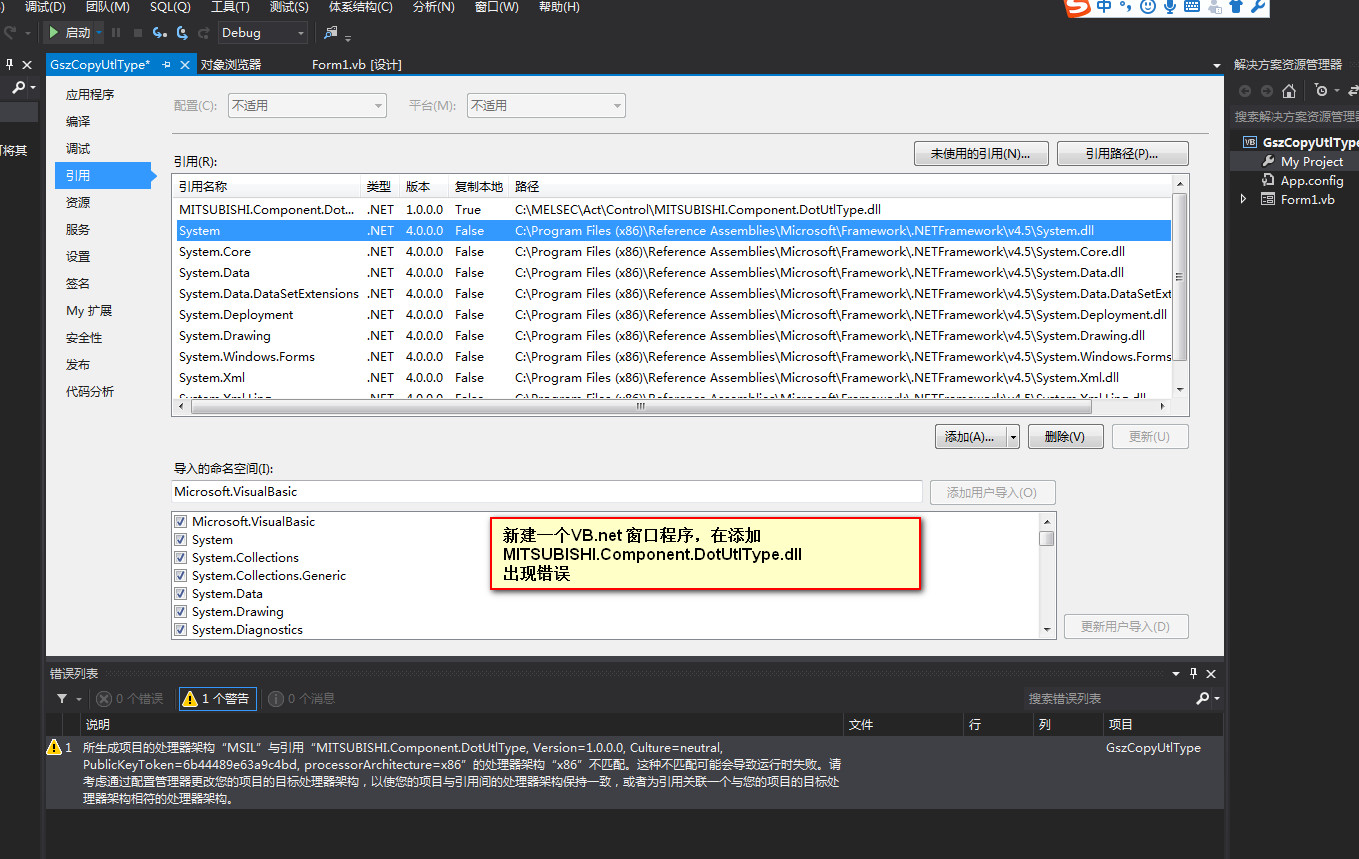Toggle the System.Collections.Generic namespace checkbox
Viewport: 1359px width, 859px height.
181,576
